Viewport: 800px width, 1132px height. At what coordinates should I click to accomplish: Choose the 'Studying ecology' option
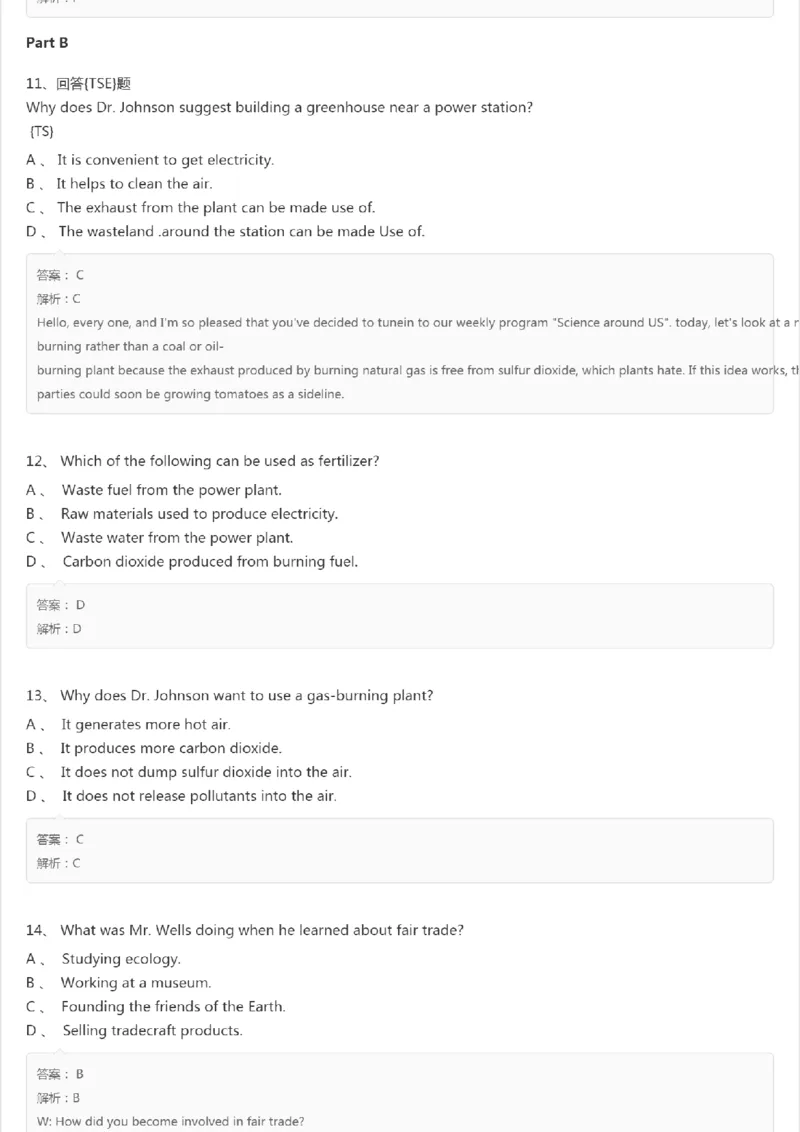[121, 960]
